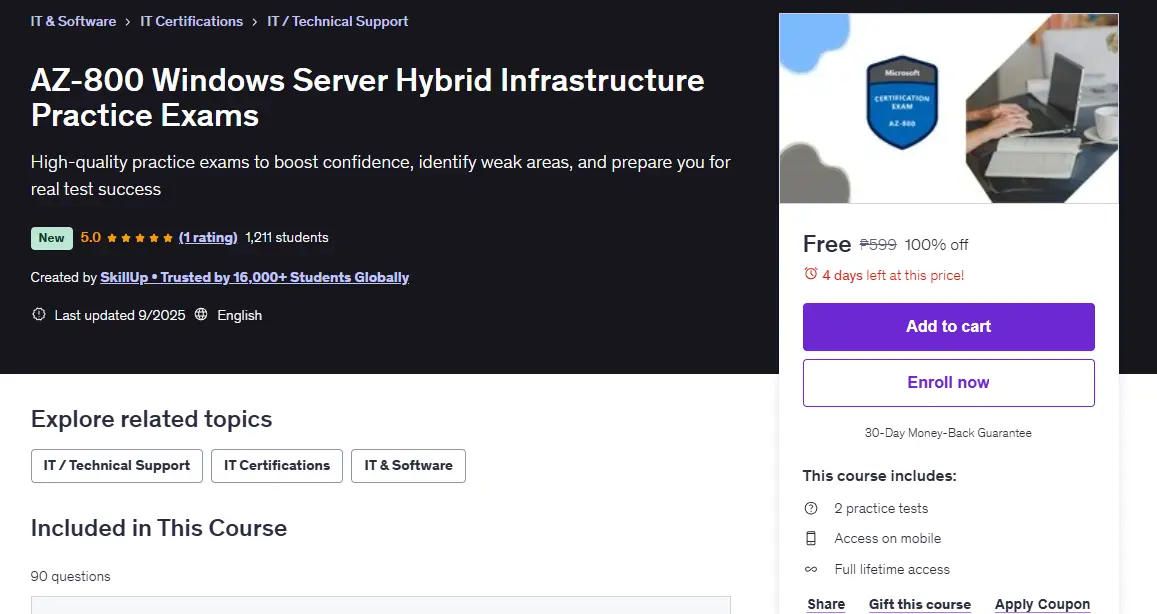Click the question mark icon beside practice tests

click(811, 508)
